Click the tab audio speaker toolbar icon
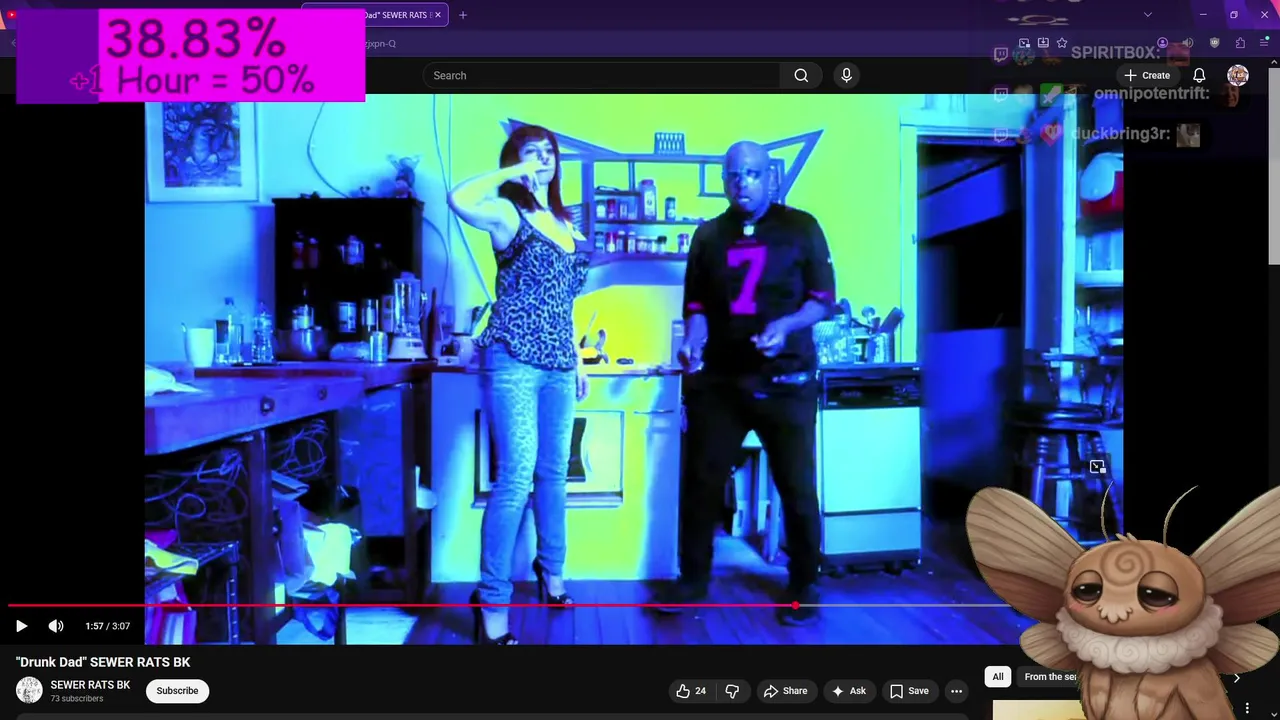The image size is (1280, 720). 1188,43
